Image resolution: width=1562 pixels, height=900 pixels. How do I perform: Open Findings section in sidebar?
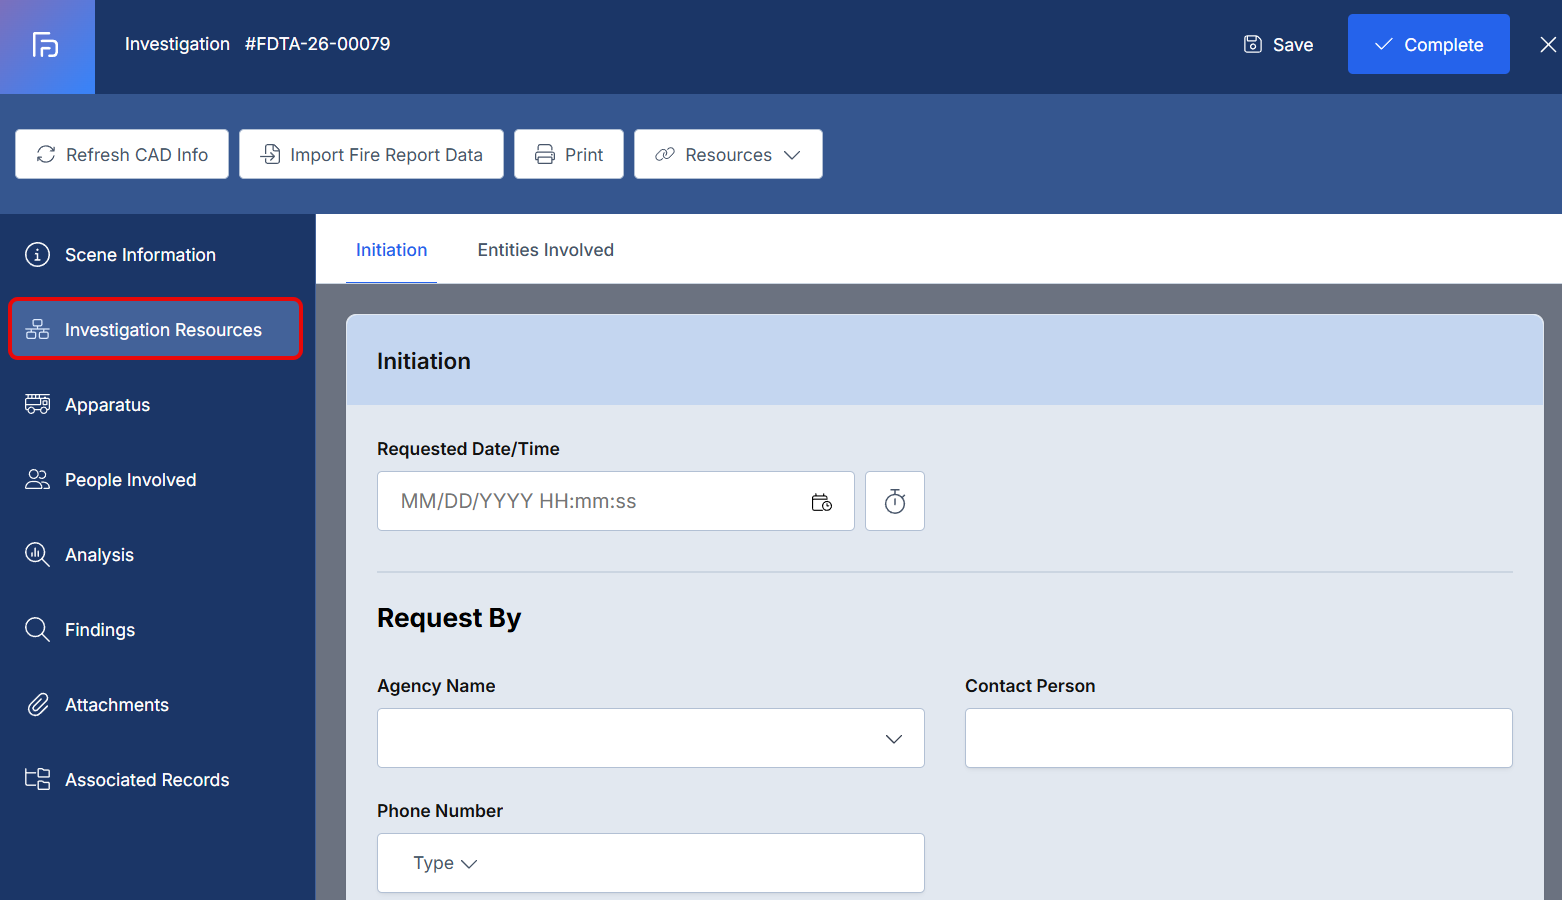coord(157,630)
